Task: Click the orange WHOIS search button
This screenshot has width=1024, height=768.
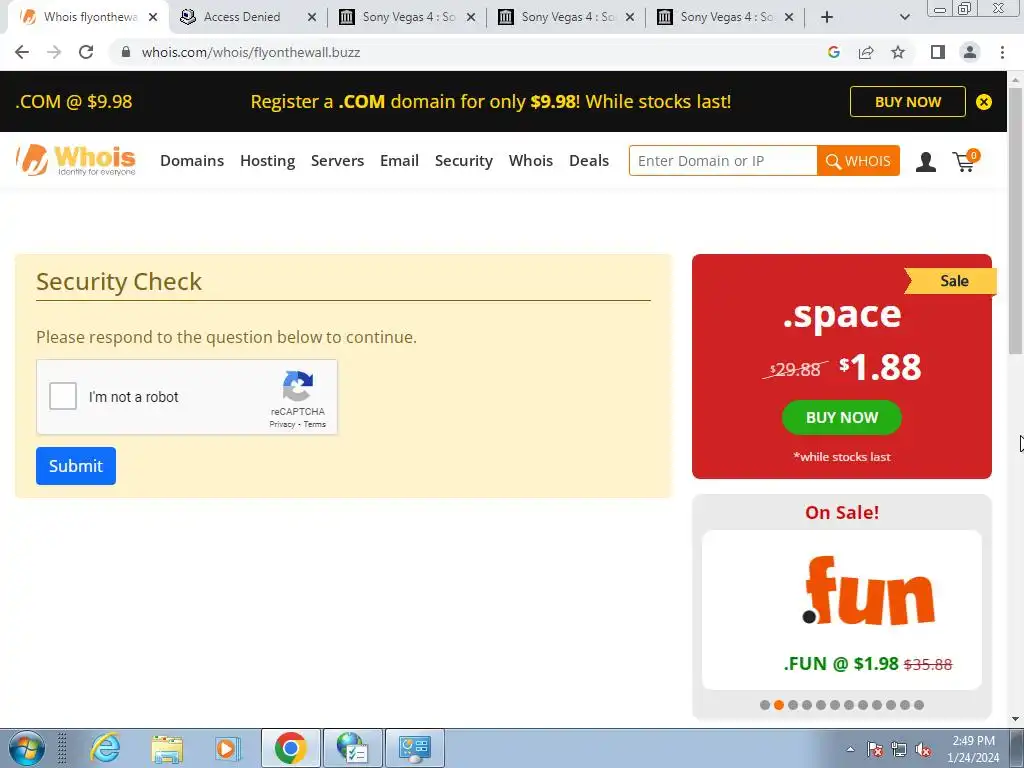Action: (x=858, y=161)
